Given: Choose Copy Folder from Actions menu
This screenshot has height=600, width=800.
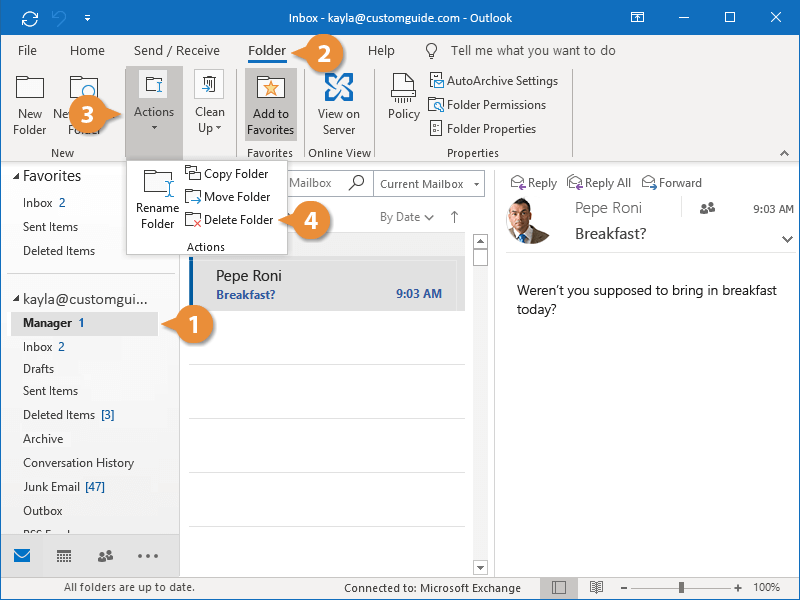Looking at the screenshot, I should click(x=227, y=174).
